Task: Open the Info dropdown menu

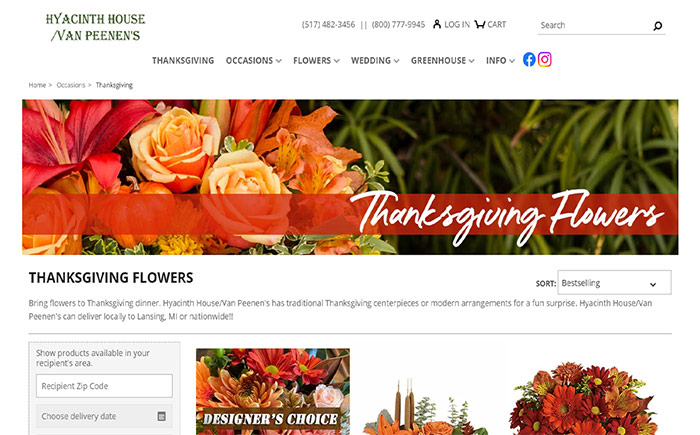Action: tap(500, 61)
